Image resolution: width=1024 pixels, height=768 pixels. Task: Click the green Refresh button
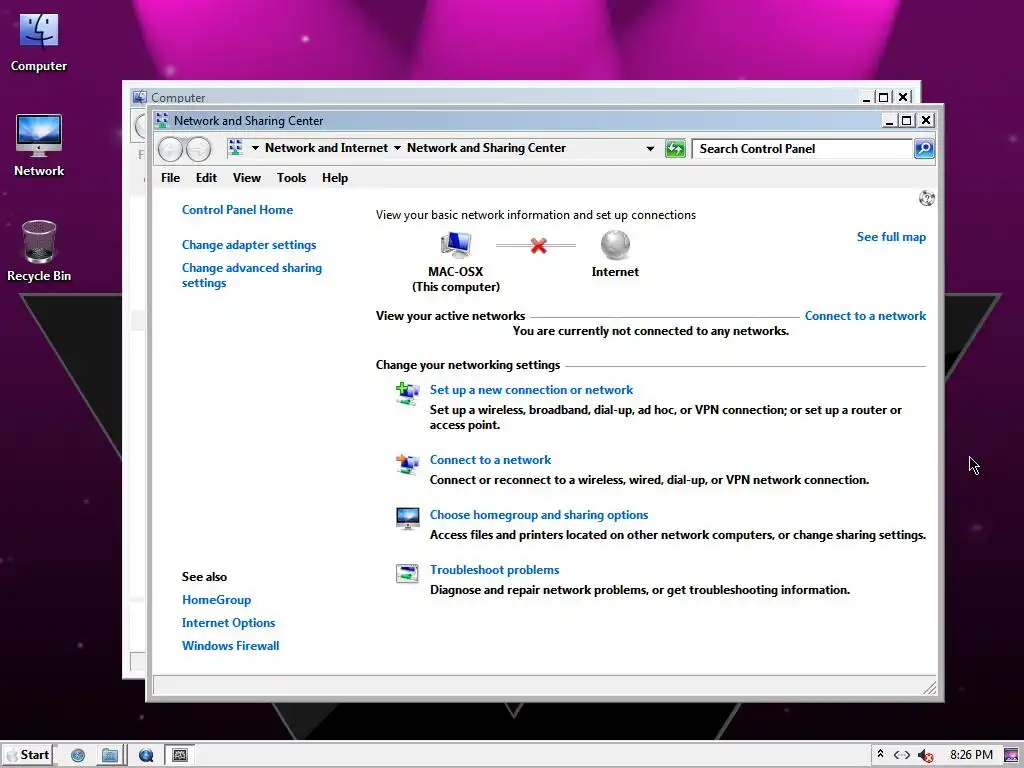coord(675,149)
